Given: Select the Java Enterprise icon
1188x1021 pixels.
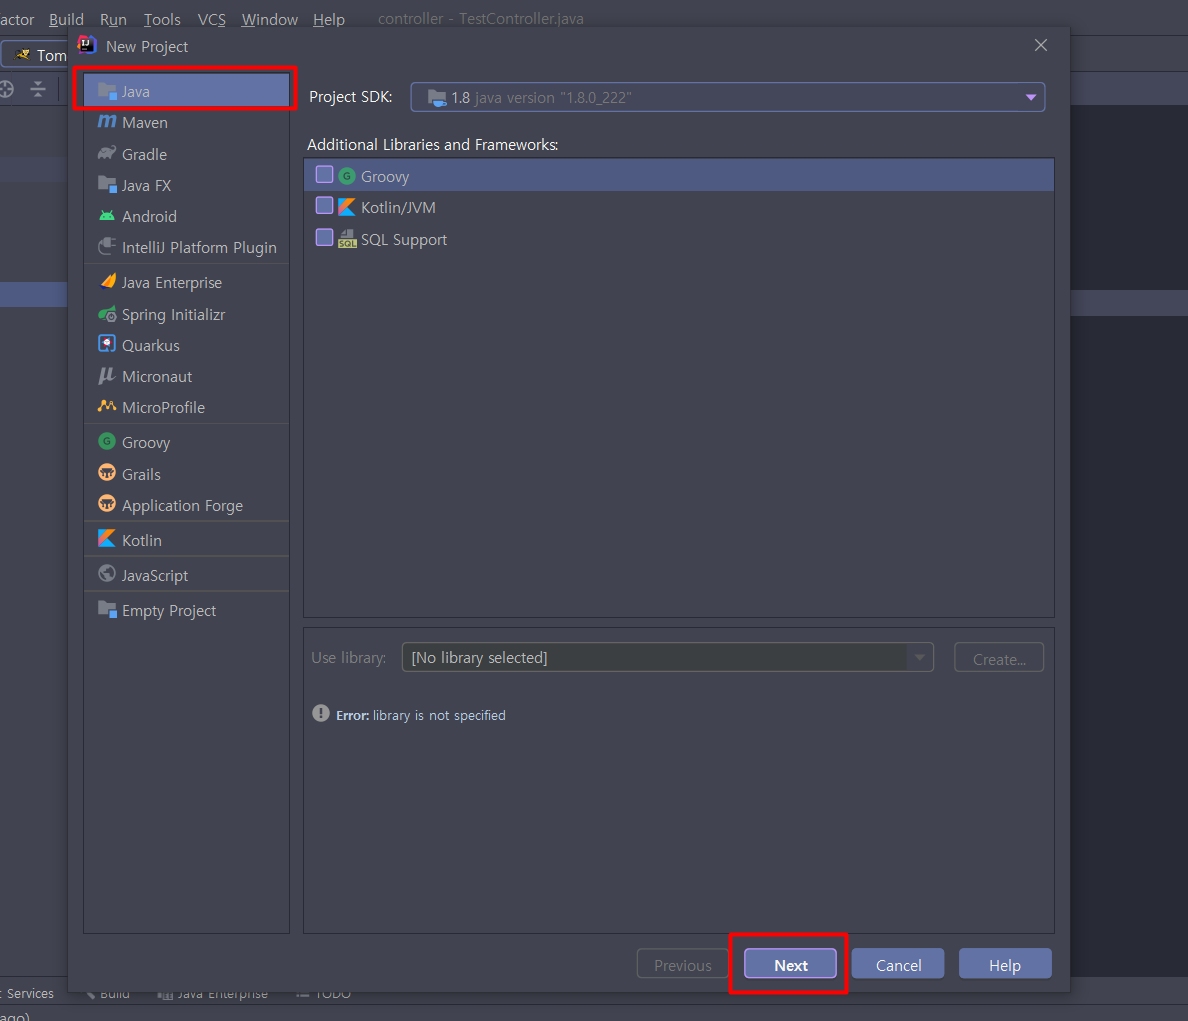Looking at the screenshot, I should (107, 282).
